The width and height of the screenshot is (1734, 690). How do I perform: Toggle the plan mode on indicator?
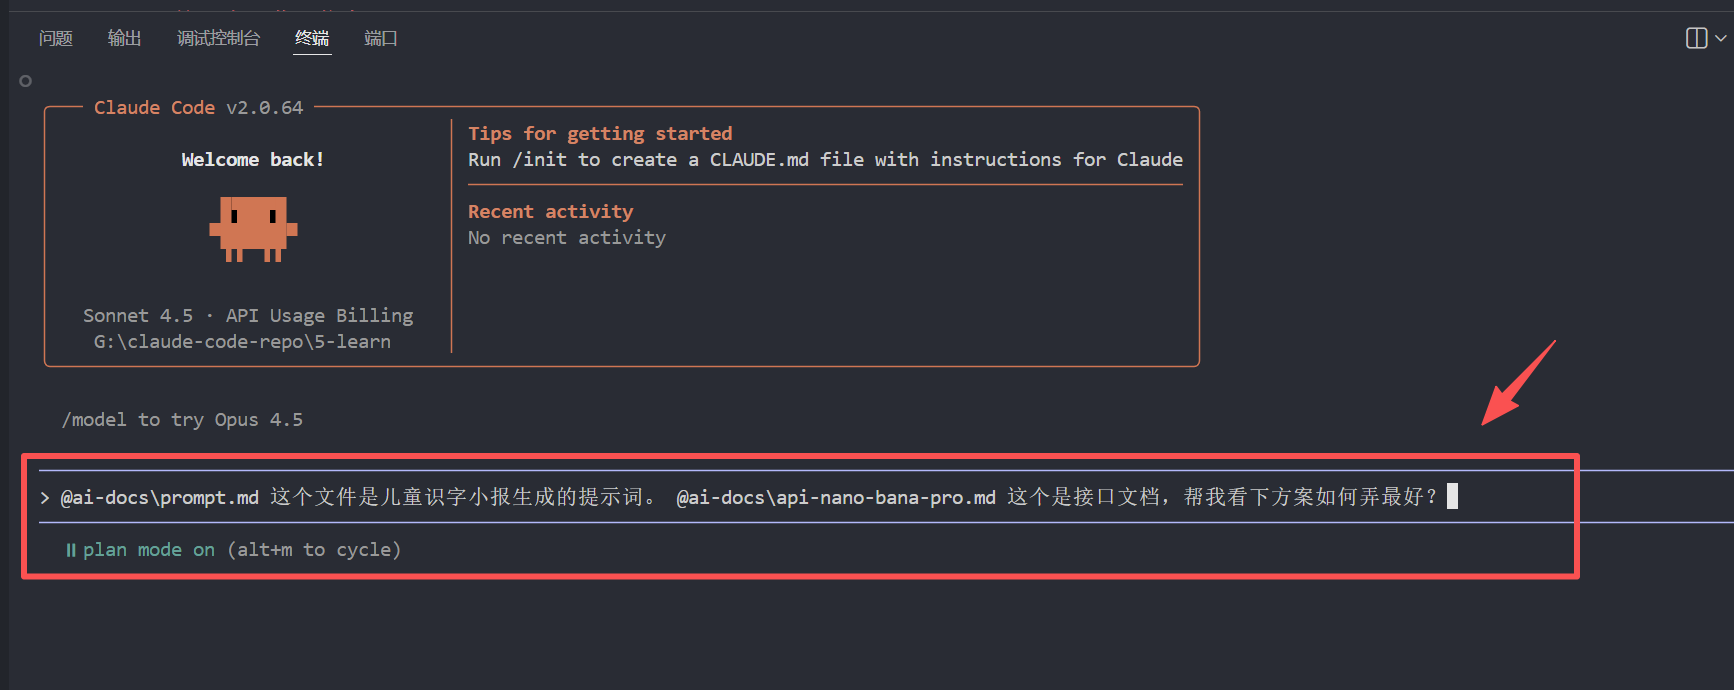pyautogui.click(x=149, y=550)
